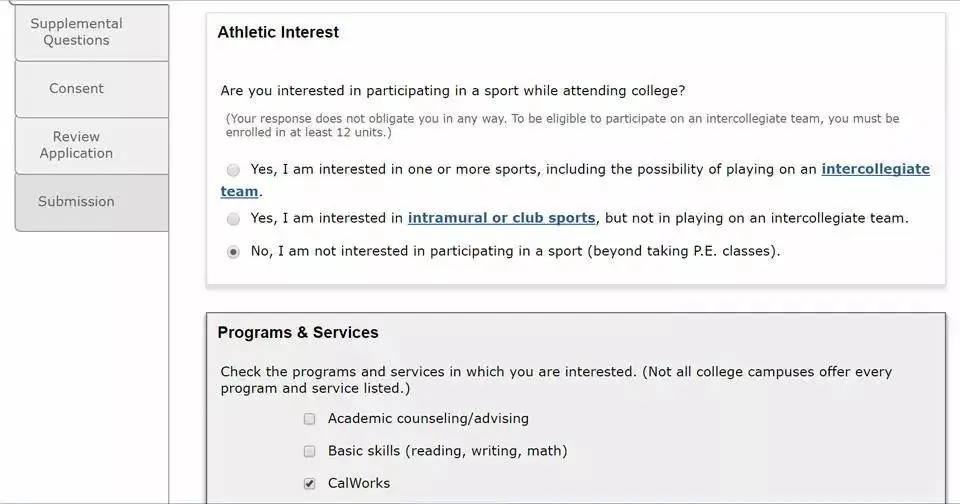Follow the 'intercollegiate team' hyperlink
The image size is (960, 504).
tap(875, 169)
